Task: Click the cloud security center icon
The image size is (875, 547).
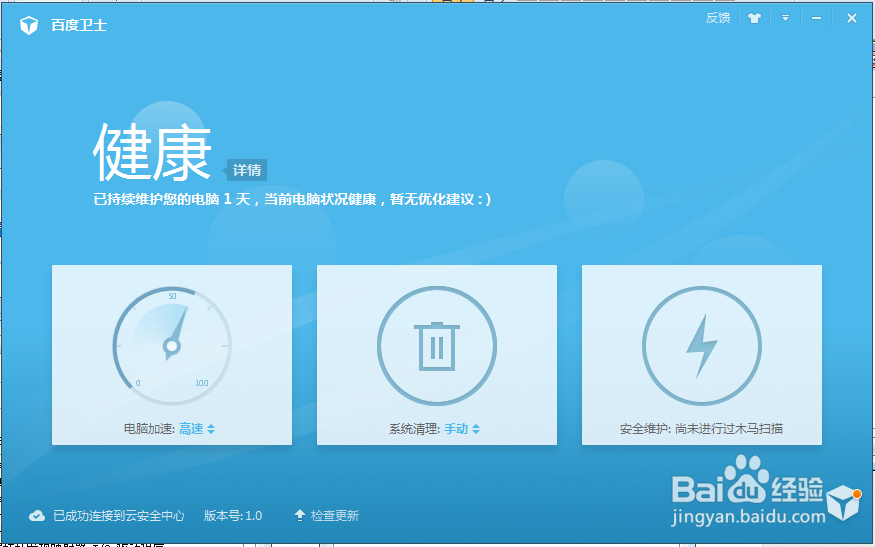Action: (x=37, y=515)
